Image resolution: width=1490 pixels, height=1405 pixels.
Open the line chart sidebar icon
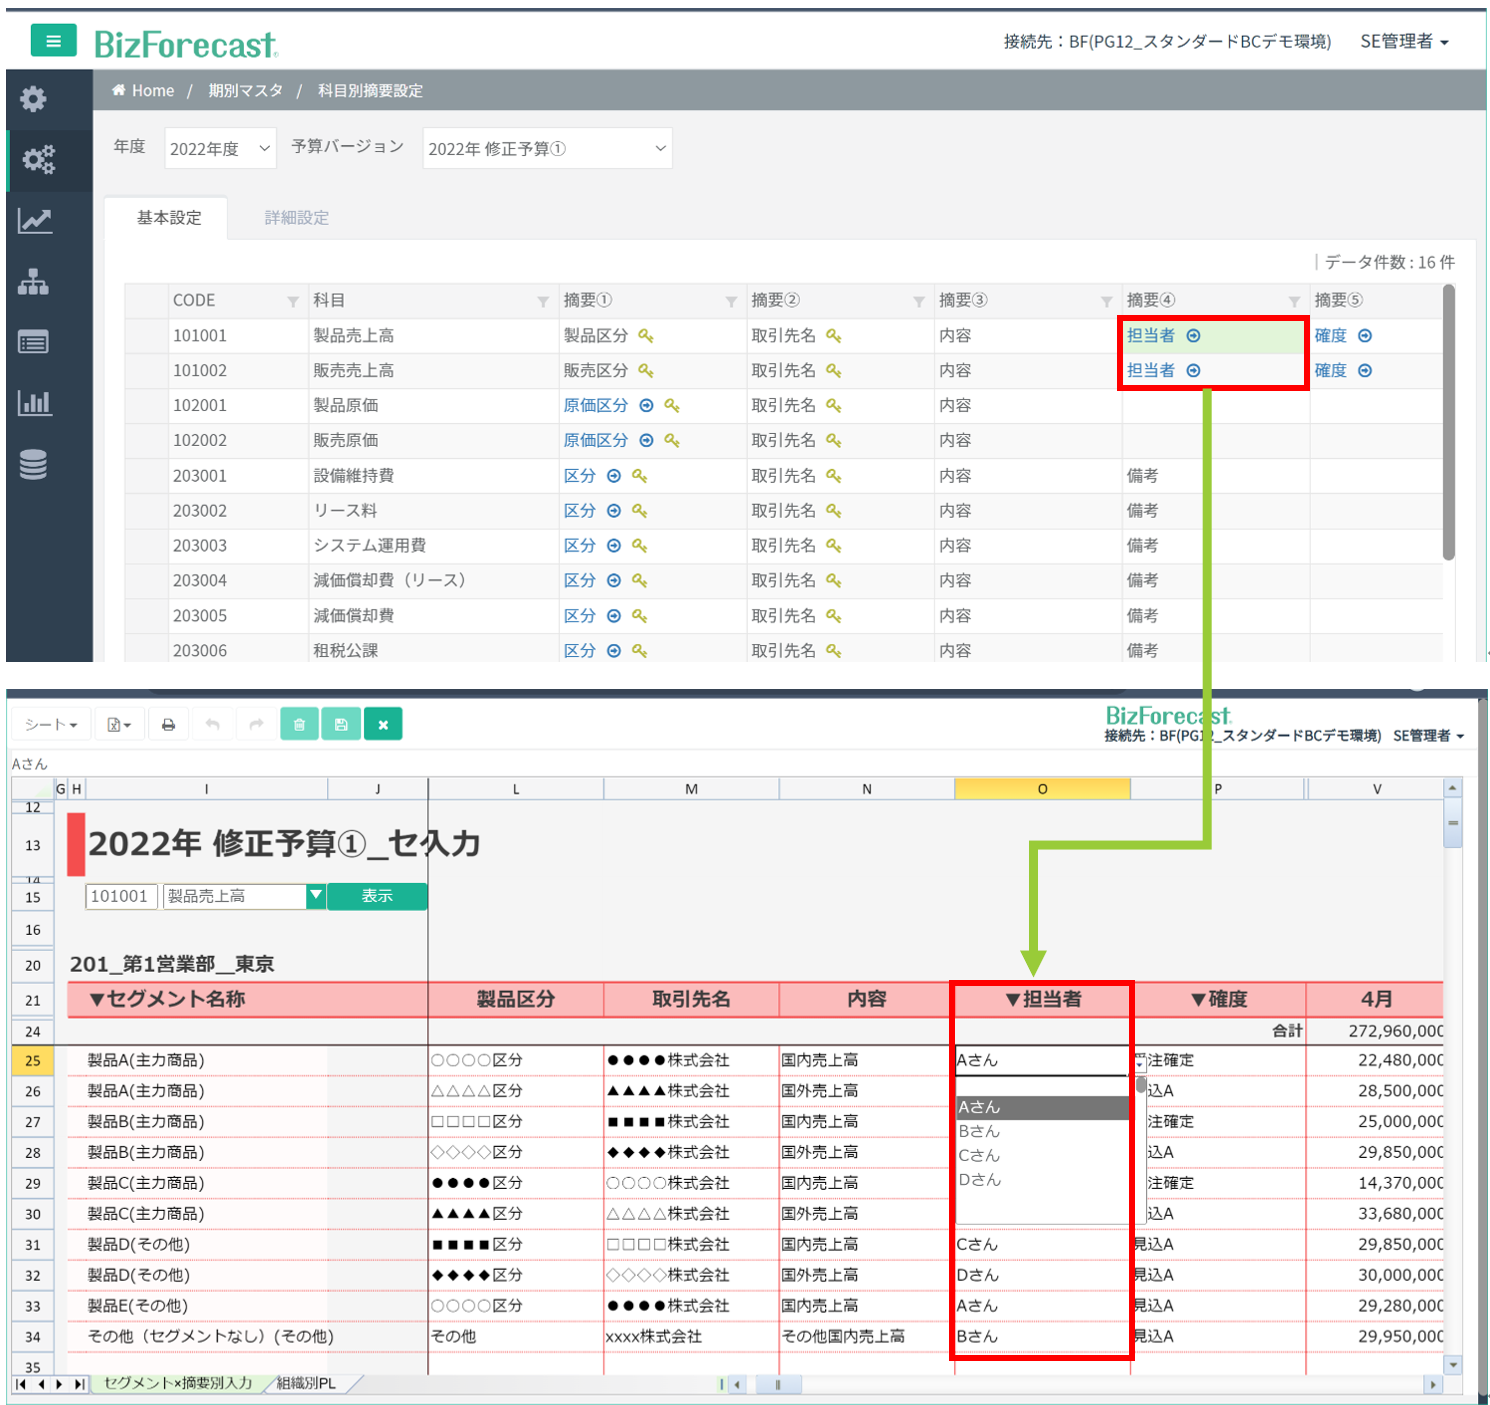click(x=34, y=221)
